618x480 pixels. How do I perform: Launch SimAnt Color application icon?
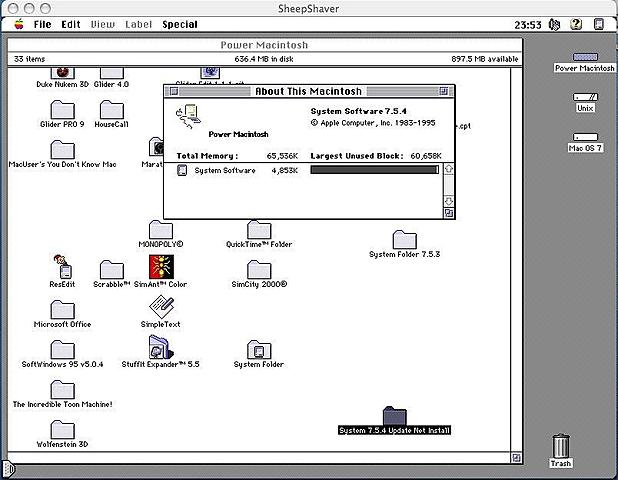[x=161, y=267]
